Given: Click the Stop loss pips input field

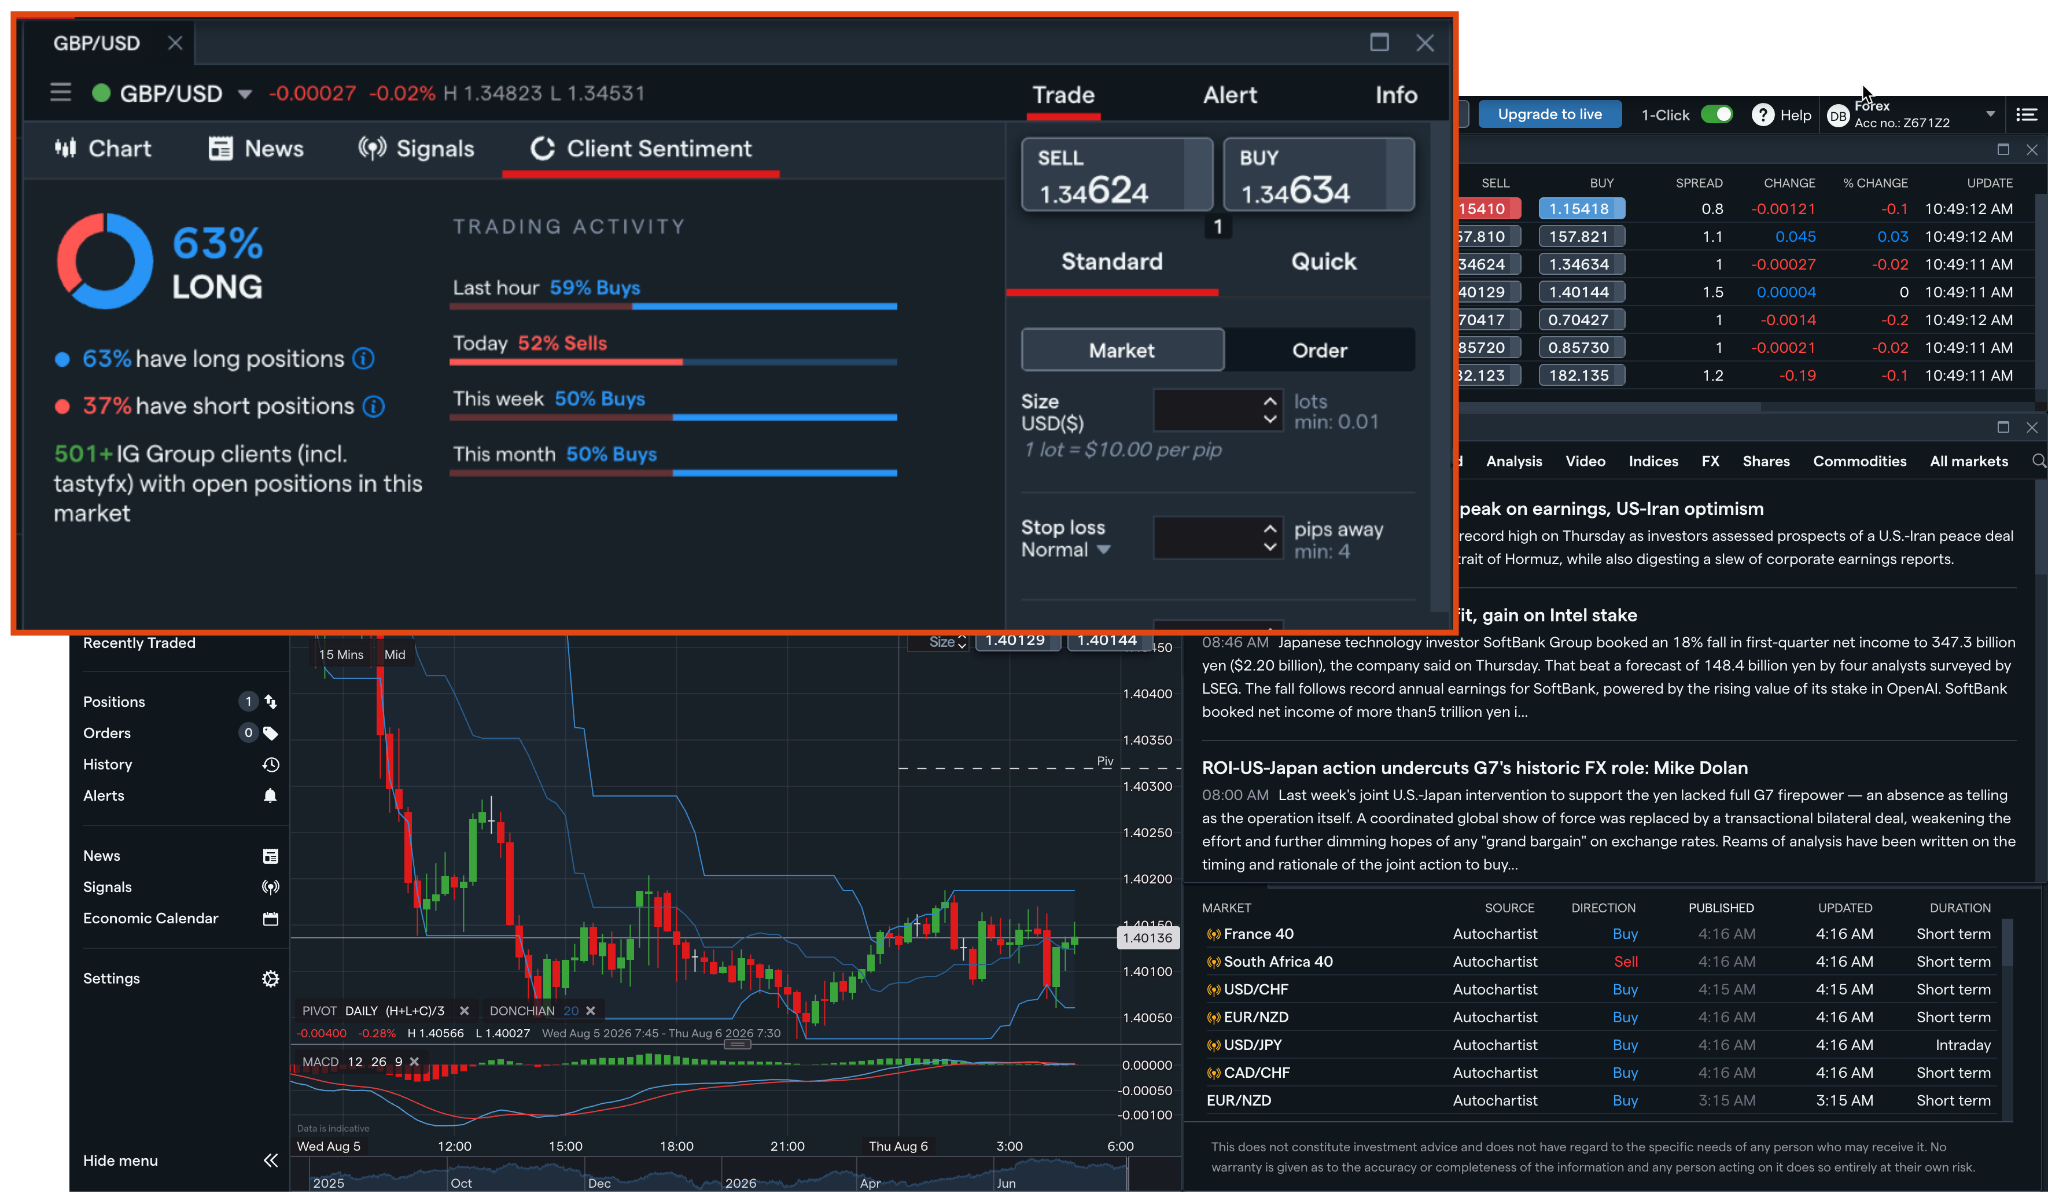Looking at the screenshot, I should [1207, 538].
